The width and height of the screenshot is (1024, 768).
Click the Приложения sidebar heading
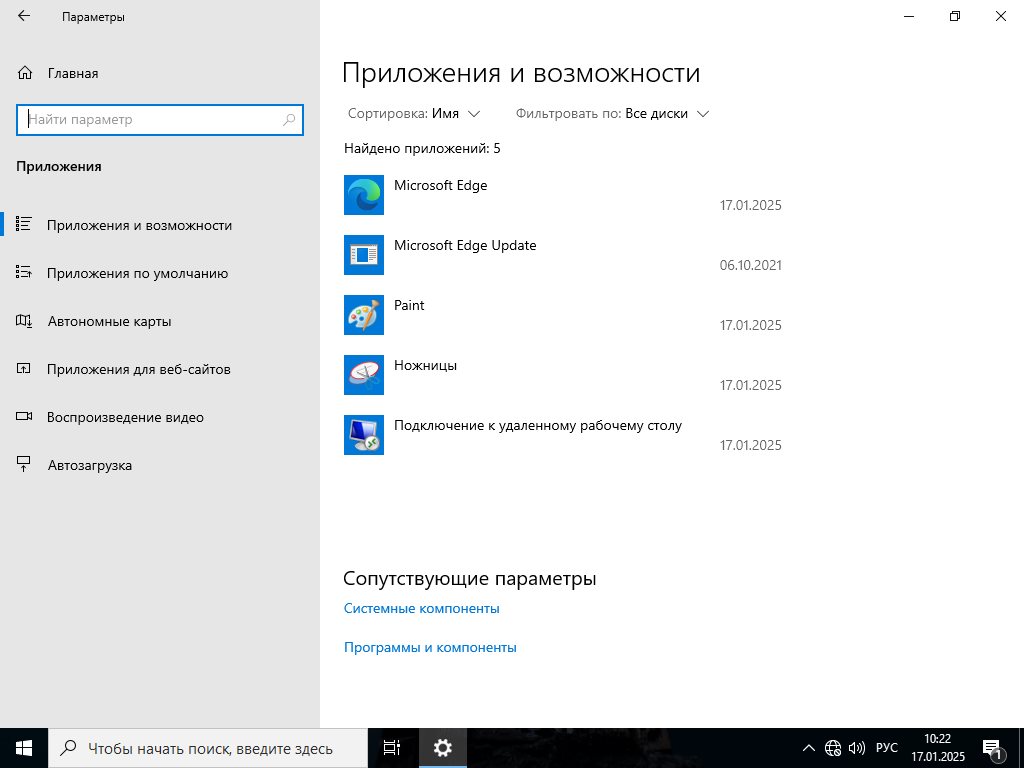point(59,166)
